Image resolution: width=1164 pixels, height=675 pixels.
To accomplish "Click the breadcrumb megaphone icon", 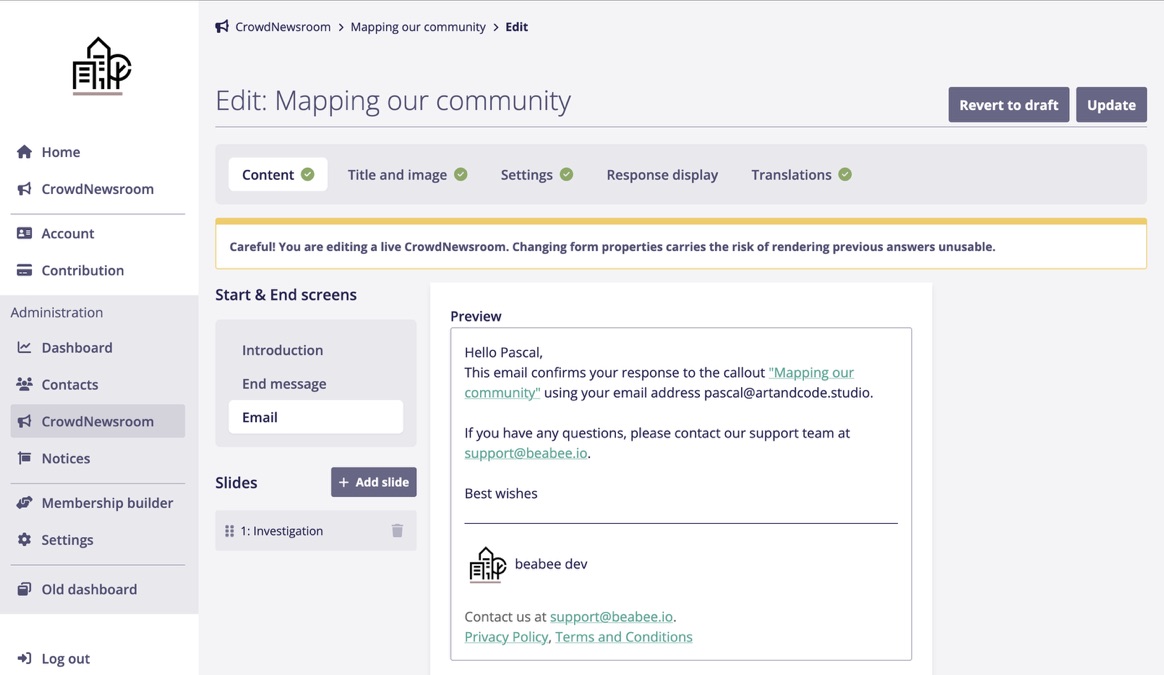I will pyautogui.click(x=222, y=27).
